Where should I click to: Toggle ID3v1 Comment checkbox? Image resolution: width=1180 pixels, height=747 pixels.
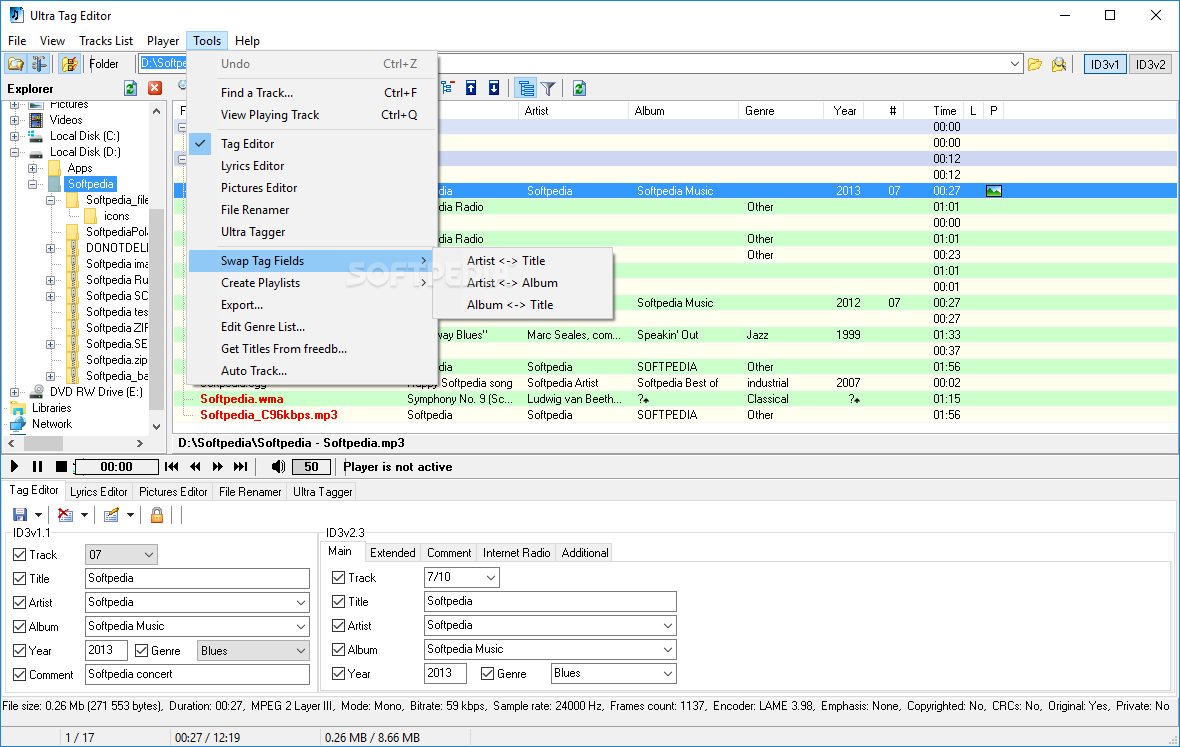pyautogui.click(x=20, y=676)
